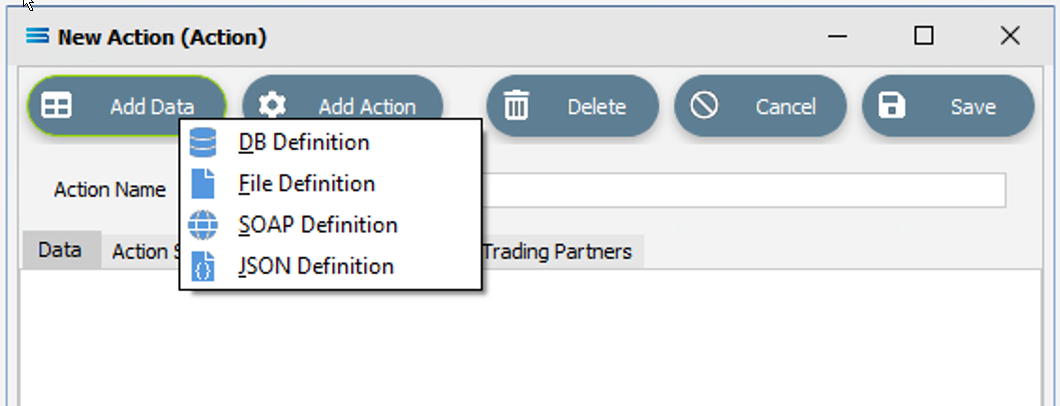Collapse the Add Data dropdown button
The height and width of the screenshot is (406, 1060).
pos(126,106)
